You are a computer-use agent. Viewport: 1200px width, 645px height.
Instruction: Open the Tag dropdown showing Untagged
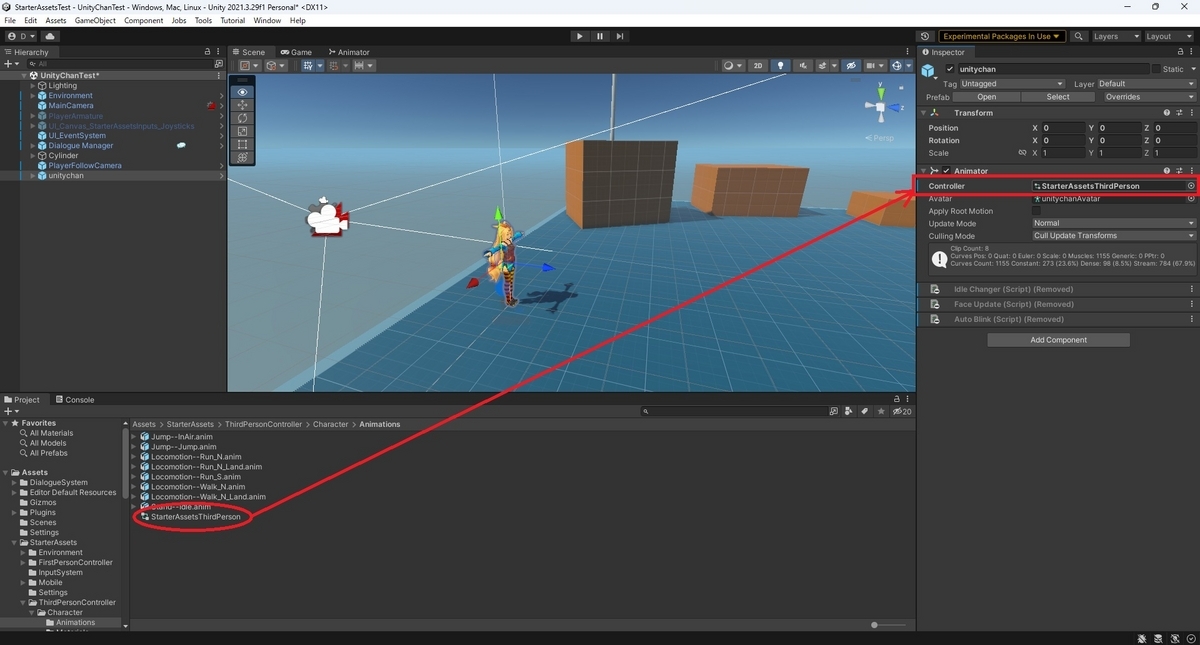click(x=1011, y=84)
